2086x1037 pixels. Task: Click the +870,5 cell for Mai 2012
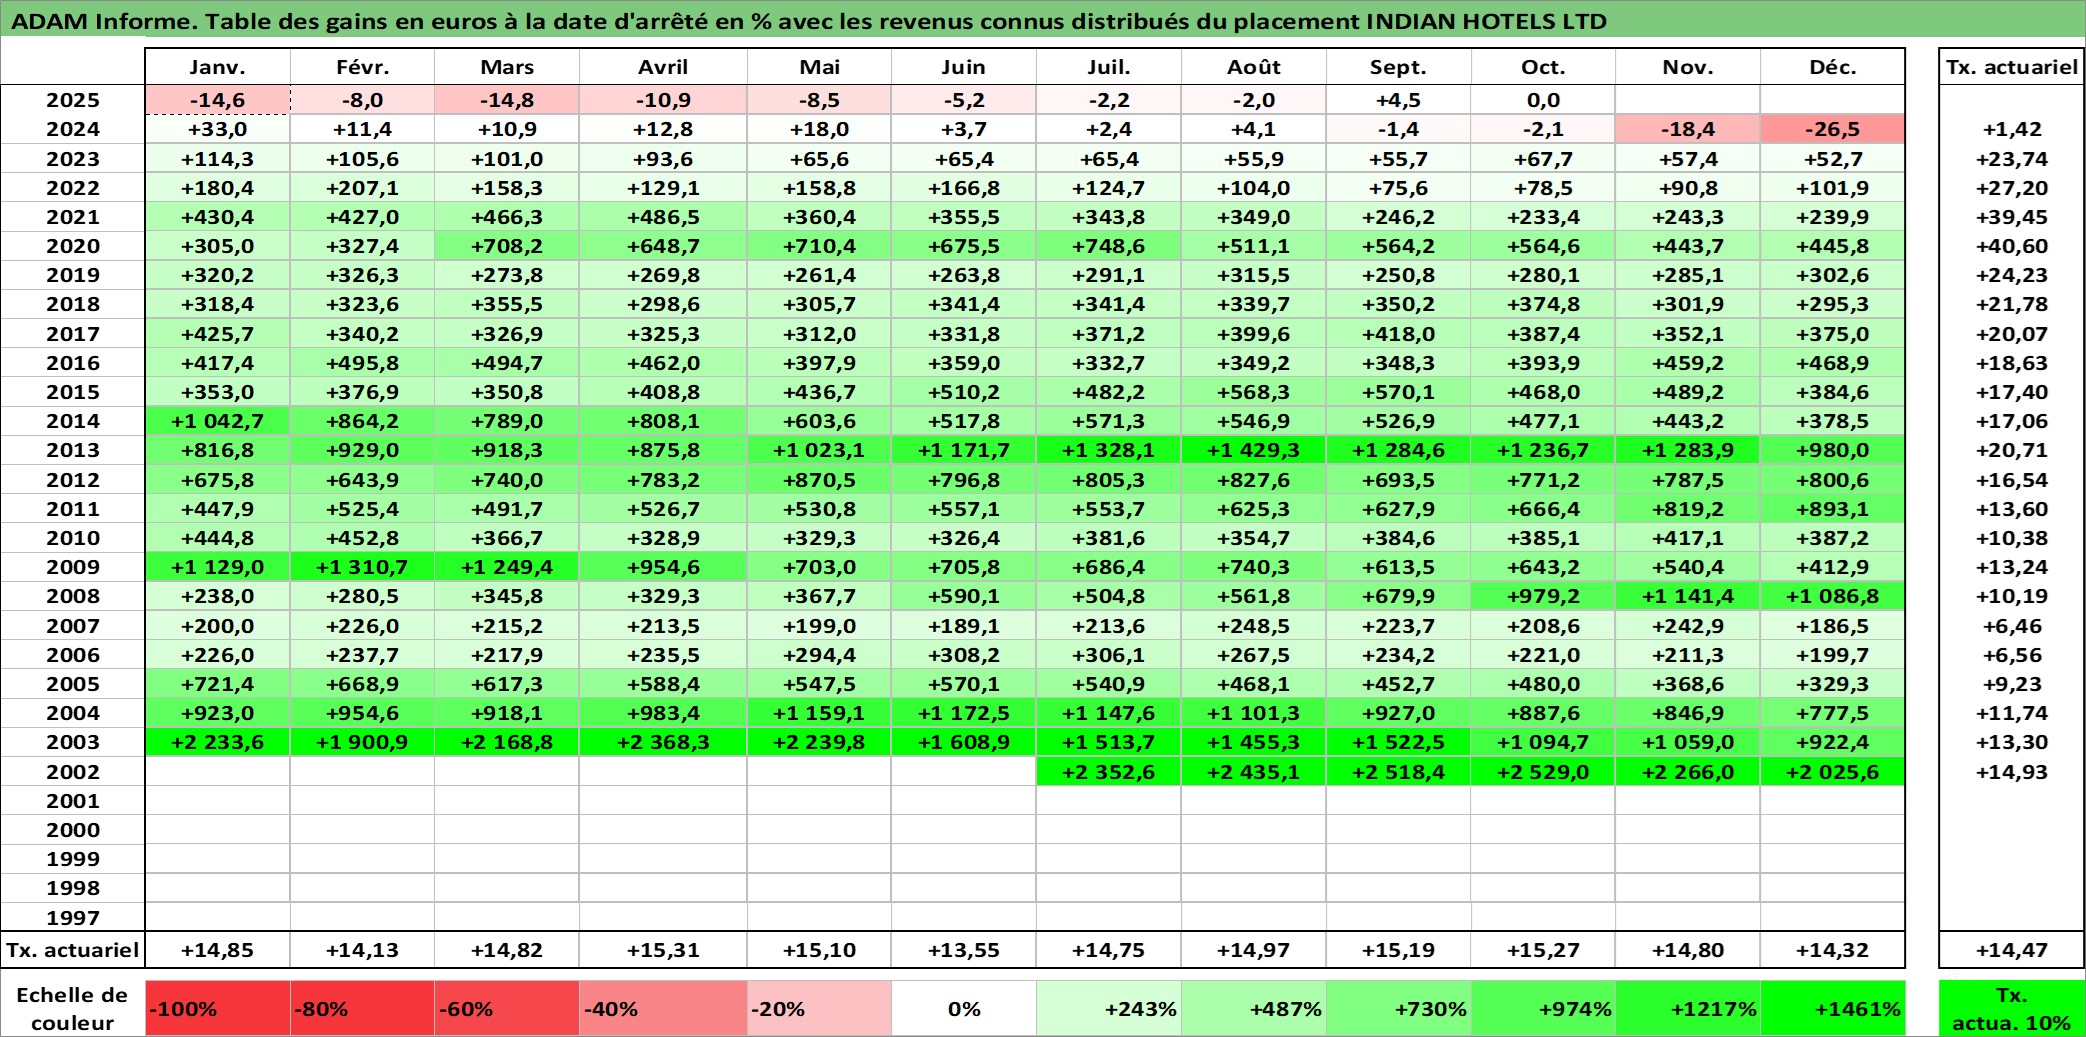click(x=819, y=480)
